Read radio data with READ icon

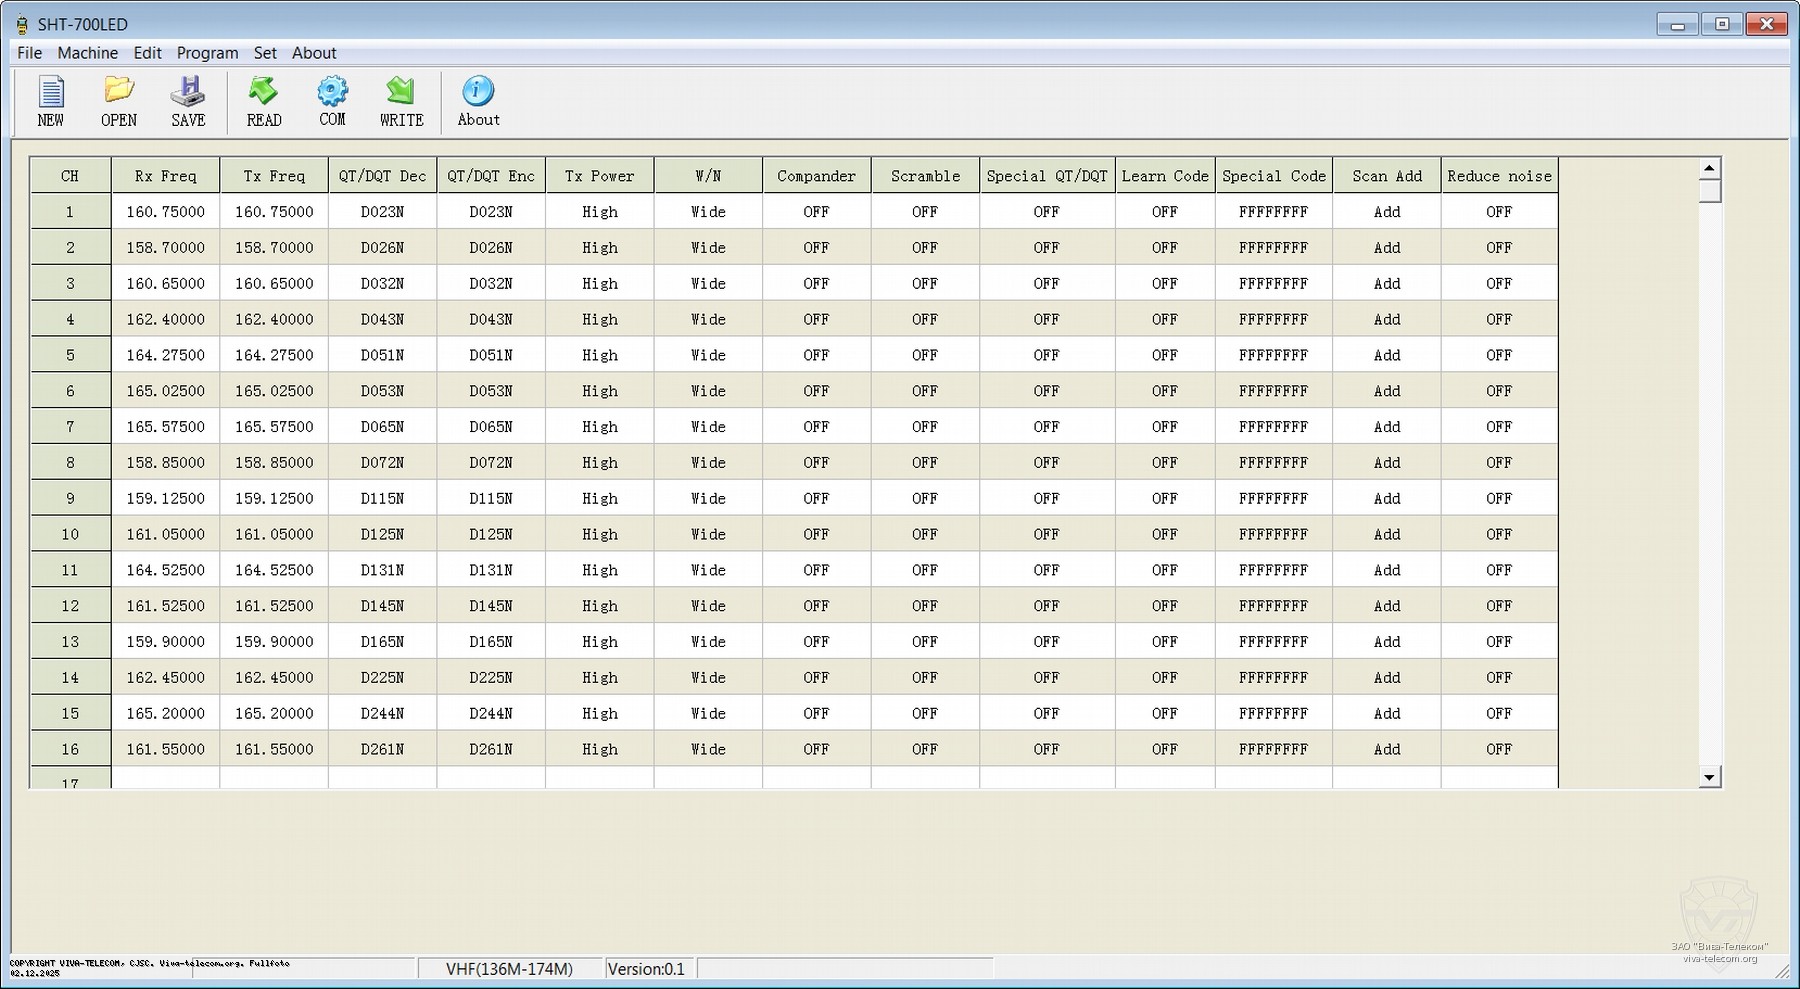pos(264,101)
